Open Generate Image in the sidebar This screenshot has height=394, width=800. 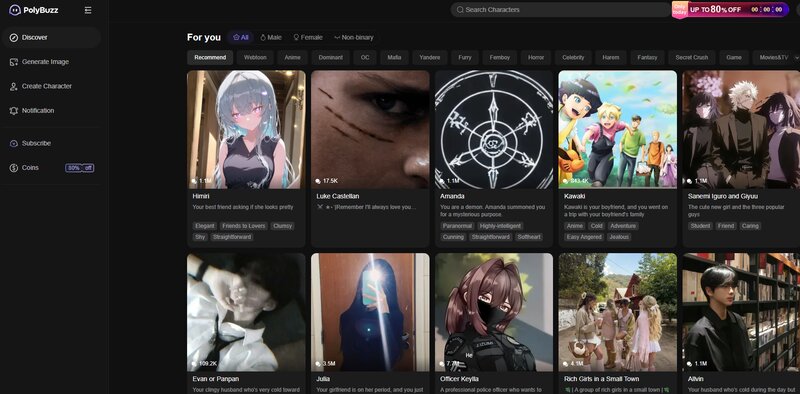pyautogui.click(x=51, y=62)
